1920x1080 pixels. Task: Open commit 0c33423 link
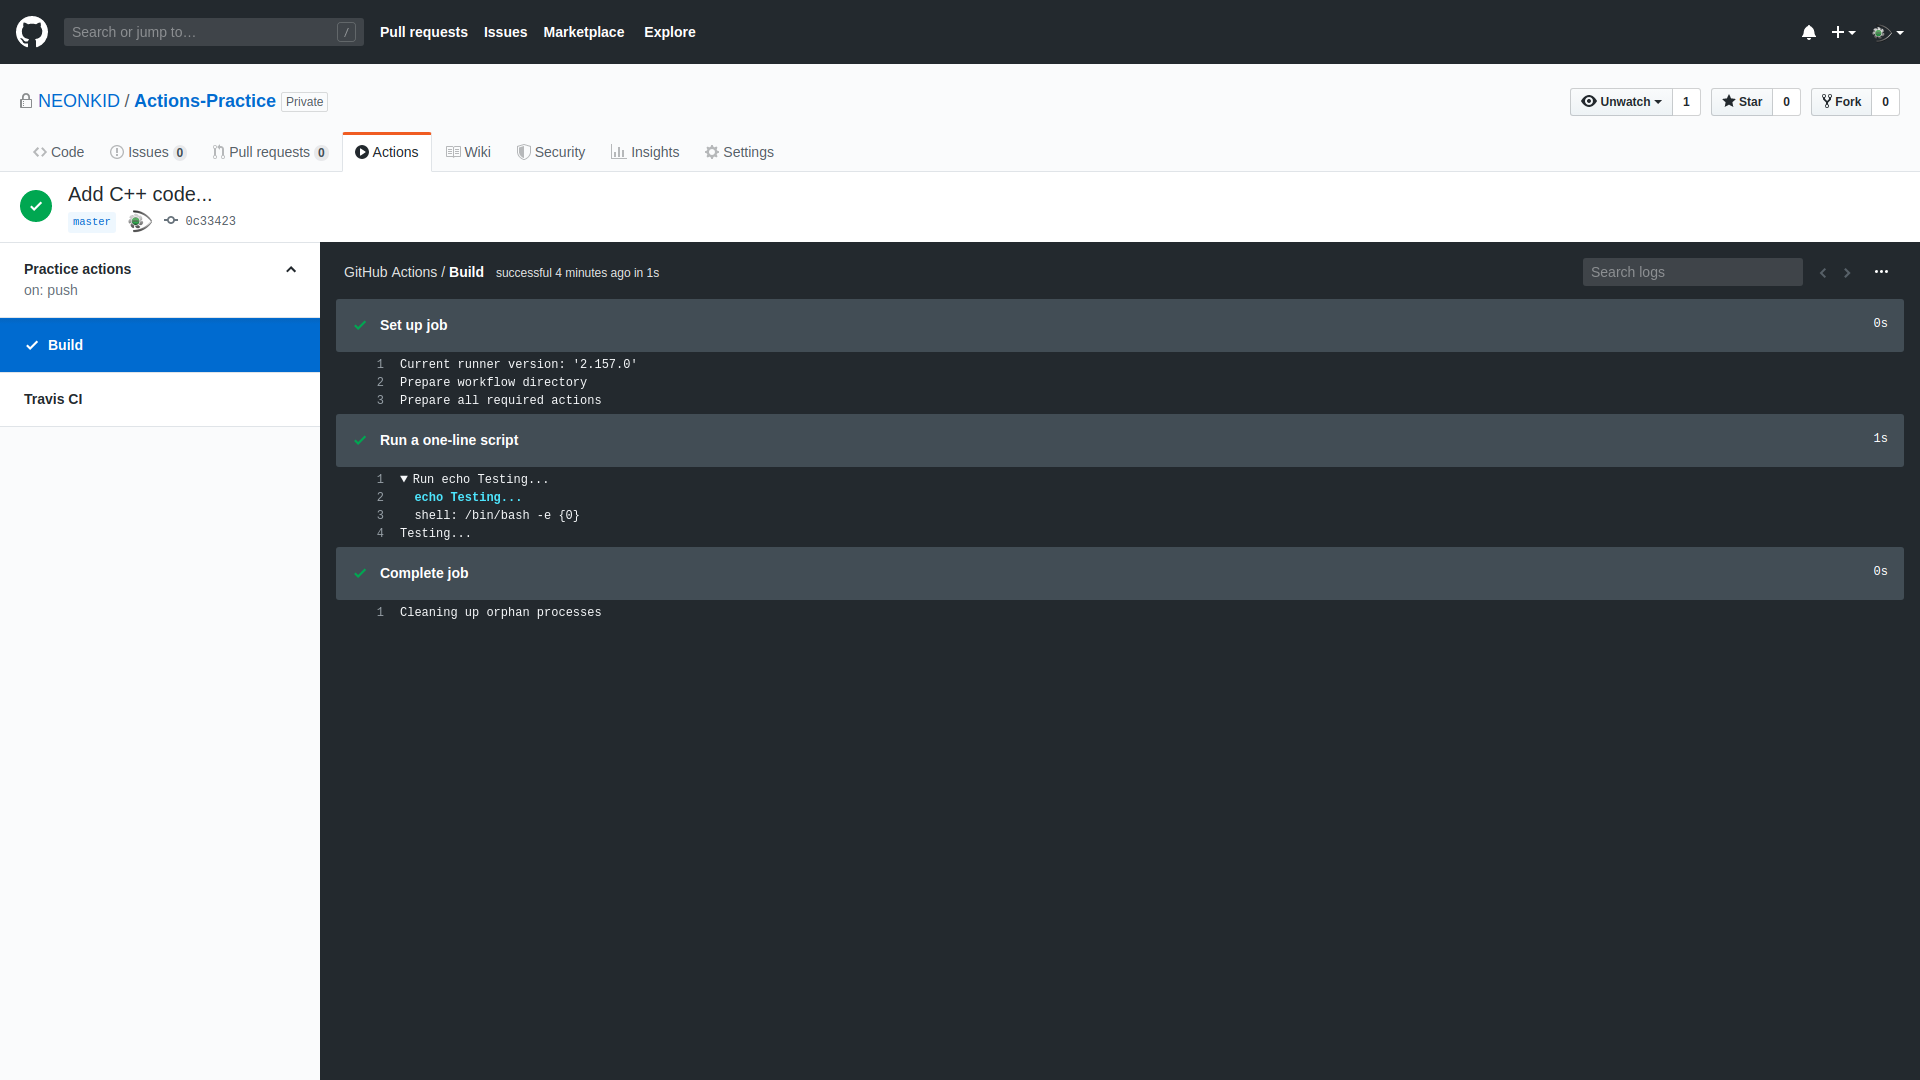click(210, 221)
